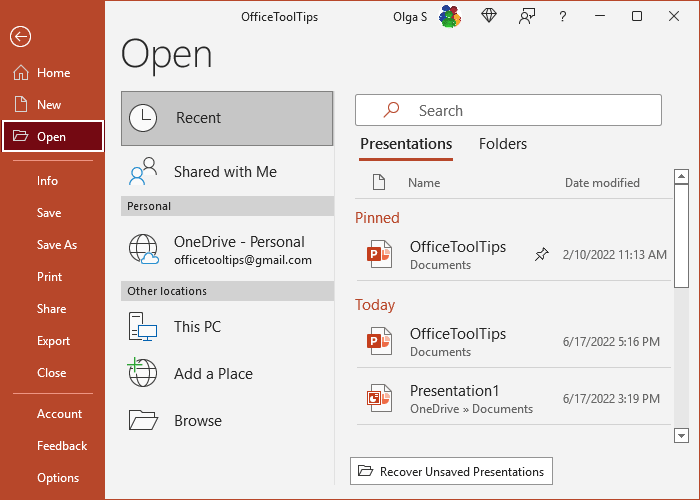Click Recover Unsaved Presentations
Screen dimensions: 700x500
pos(451,471)
